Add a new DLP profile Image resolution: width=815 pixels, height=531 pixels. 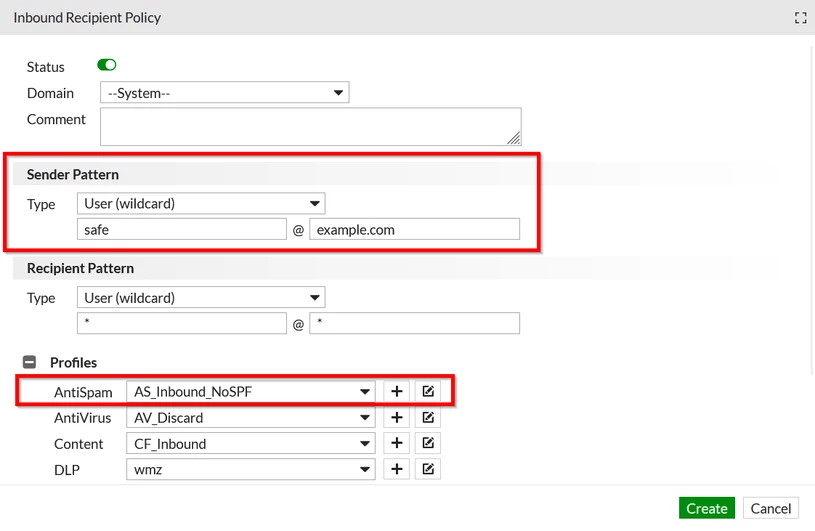coord(397,469)
